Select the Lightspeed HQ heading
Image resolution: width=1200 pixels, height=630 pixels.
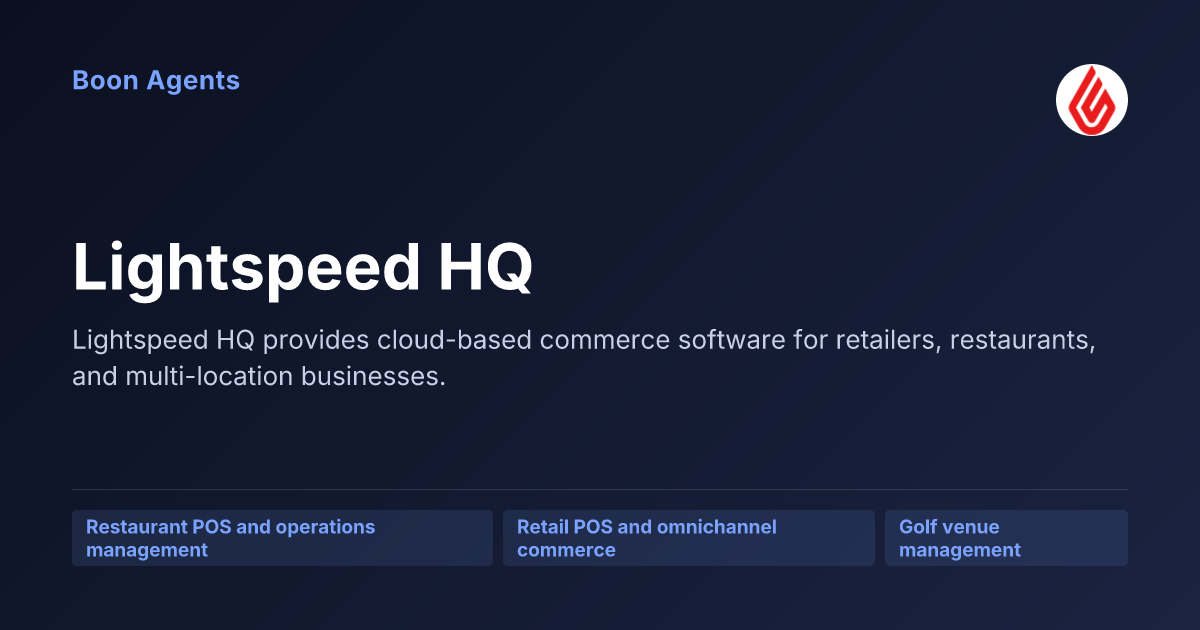(x=302, y=267)
